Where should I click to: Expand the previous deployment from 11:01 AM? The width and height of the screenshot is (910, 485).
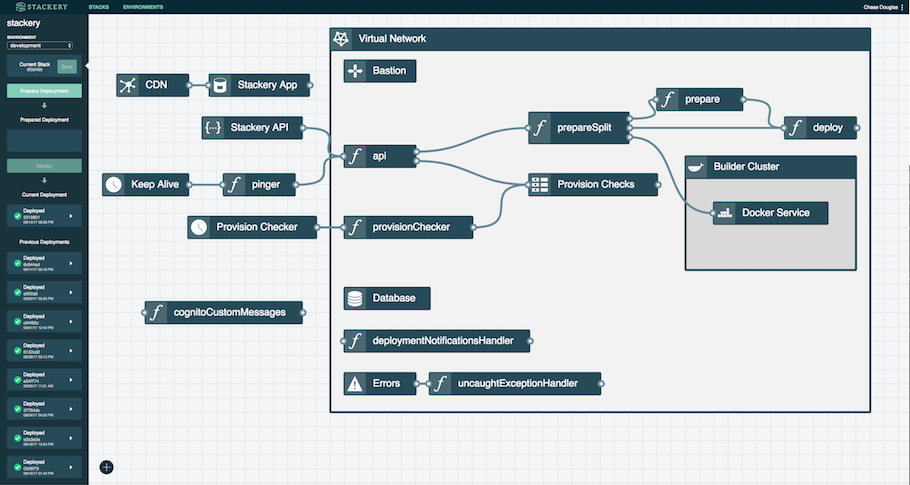pos(71,380)
